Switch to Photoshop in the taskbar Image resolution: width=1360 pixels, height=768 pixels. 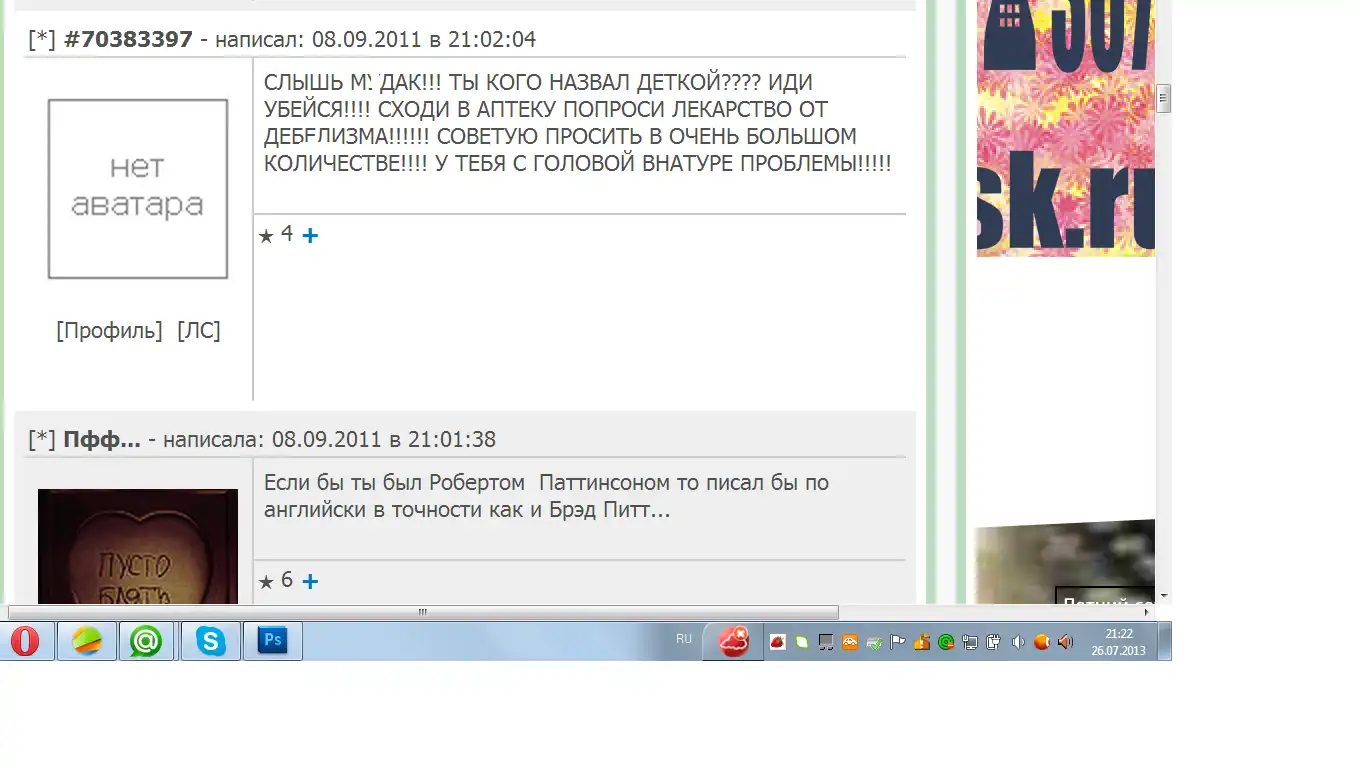pos(272,641)
